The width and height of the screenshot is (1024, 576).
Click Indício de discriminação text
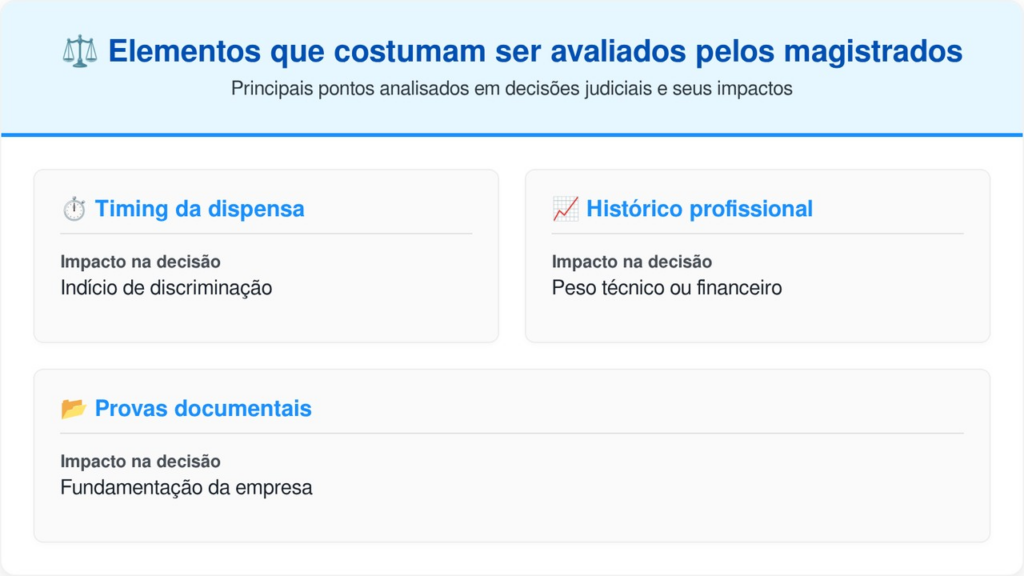coord(166,288)
